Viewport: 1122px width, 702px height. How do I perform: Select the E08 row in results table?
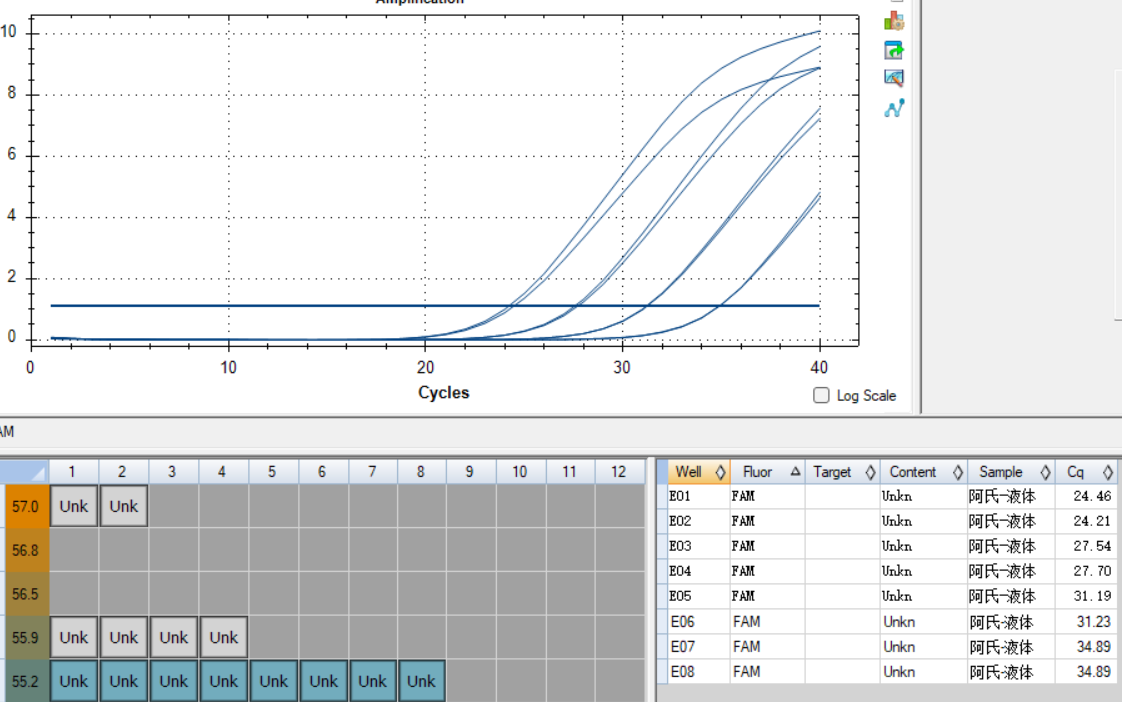coord(887,672)
